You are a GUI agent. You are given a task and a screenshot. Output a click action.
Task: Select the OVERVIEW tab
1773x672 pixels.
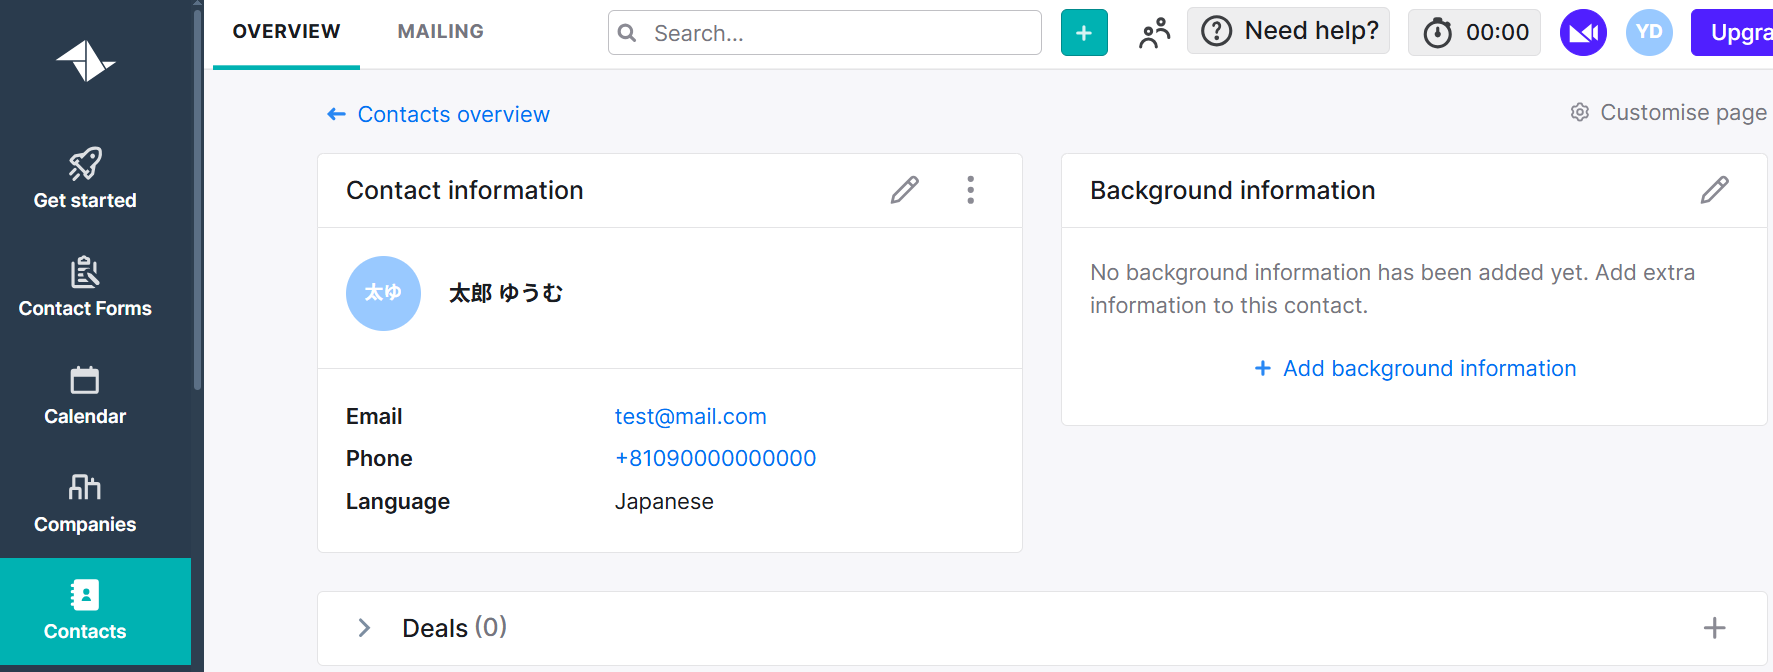(x=286, y=32)
